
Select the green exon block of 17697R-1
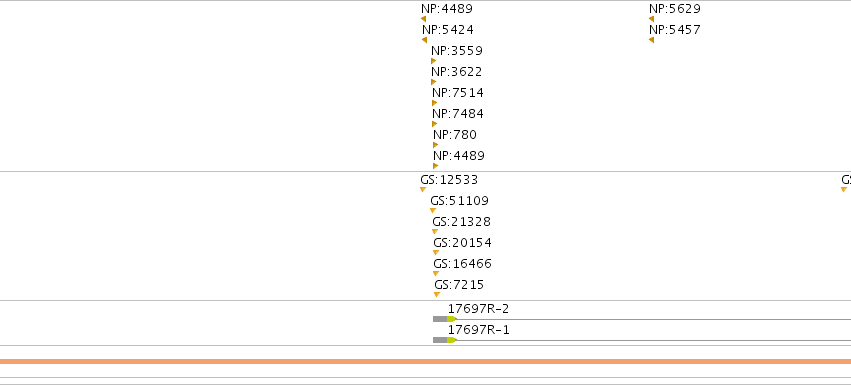coord(452,340)
